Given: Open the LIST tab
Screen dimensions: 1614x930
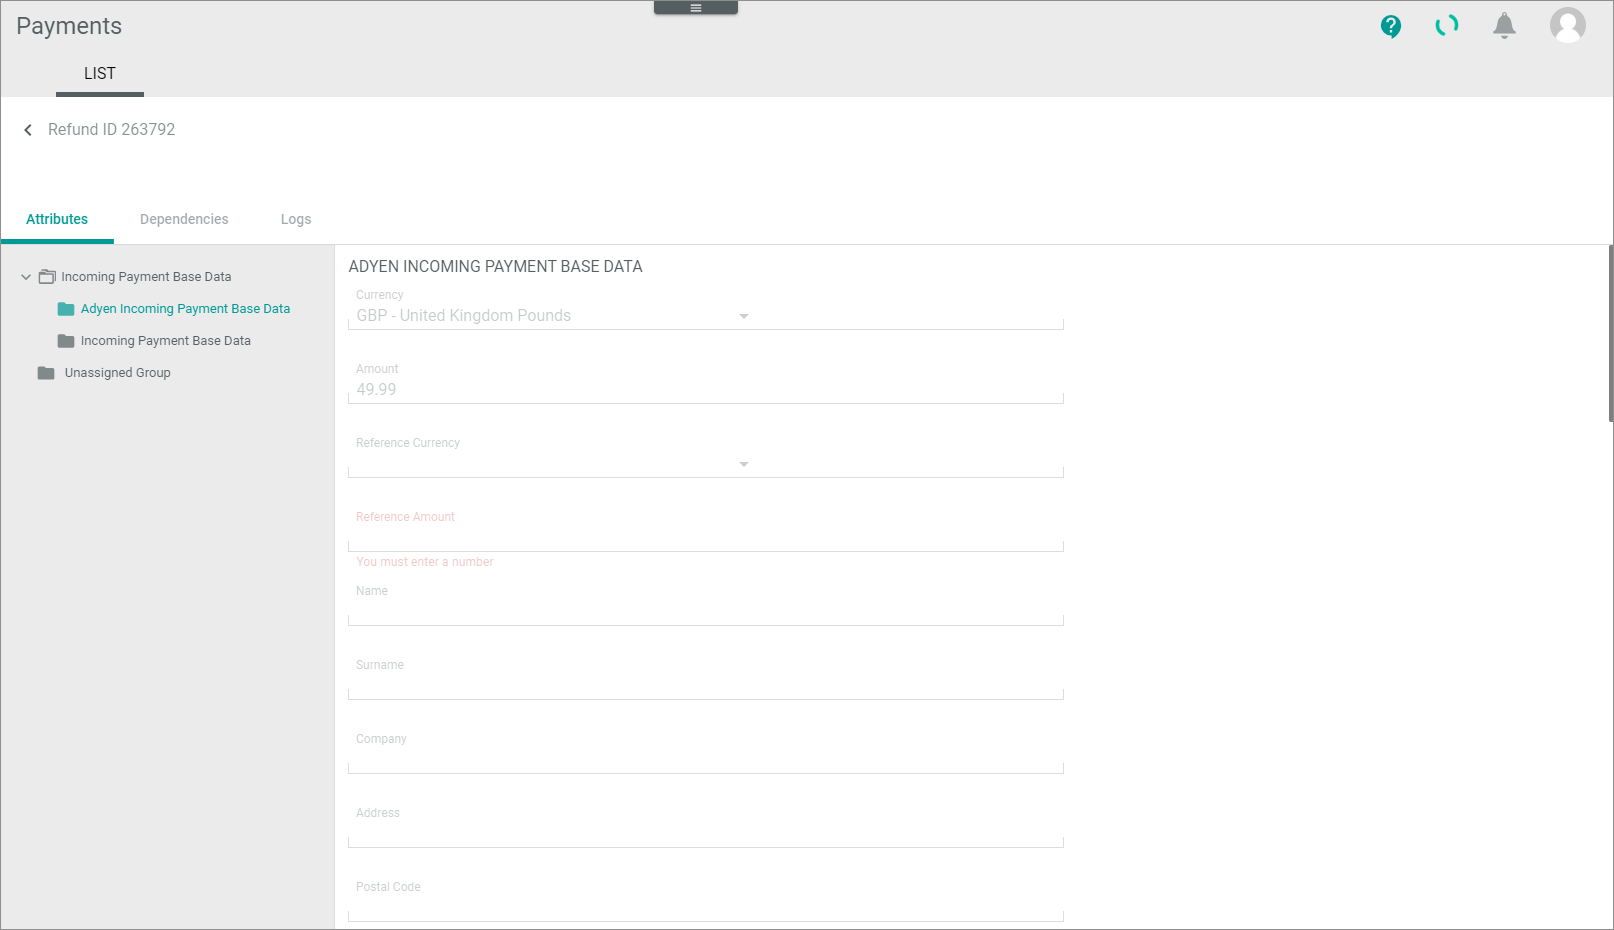Looking at the screenshot, I should point(100,74).
